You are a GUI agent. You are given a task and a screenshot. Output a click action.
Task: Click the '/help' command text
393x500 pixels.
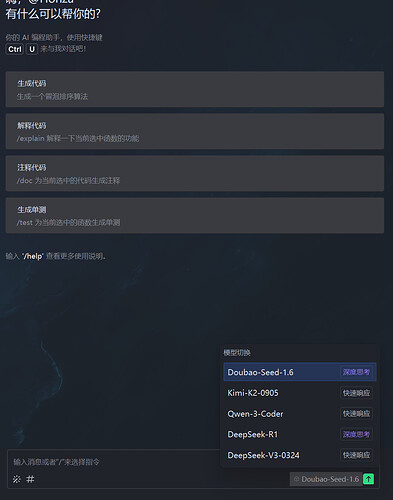33,256
